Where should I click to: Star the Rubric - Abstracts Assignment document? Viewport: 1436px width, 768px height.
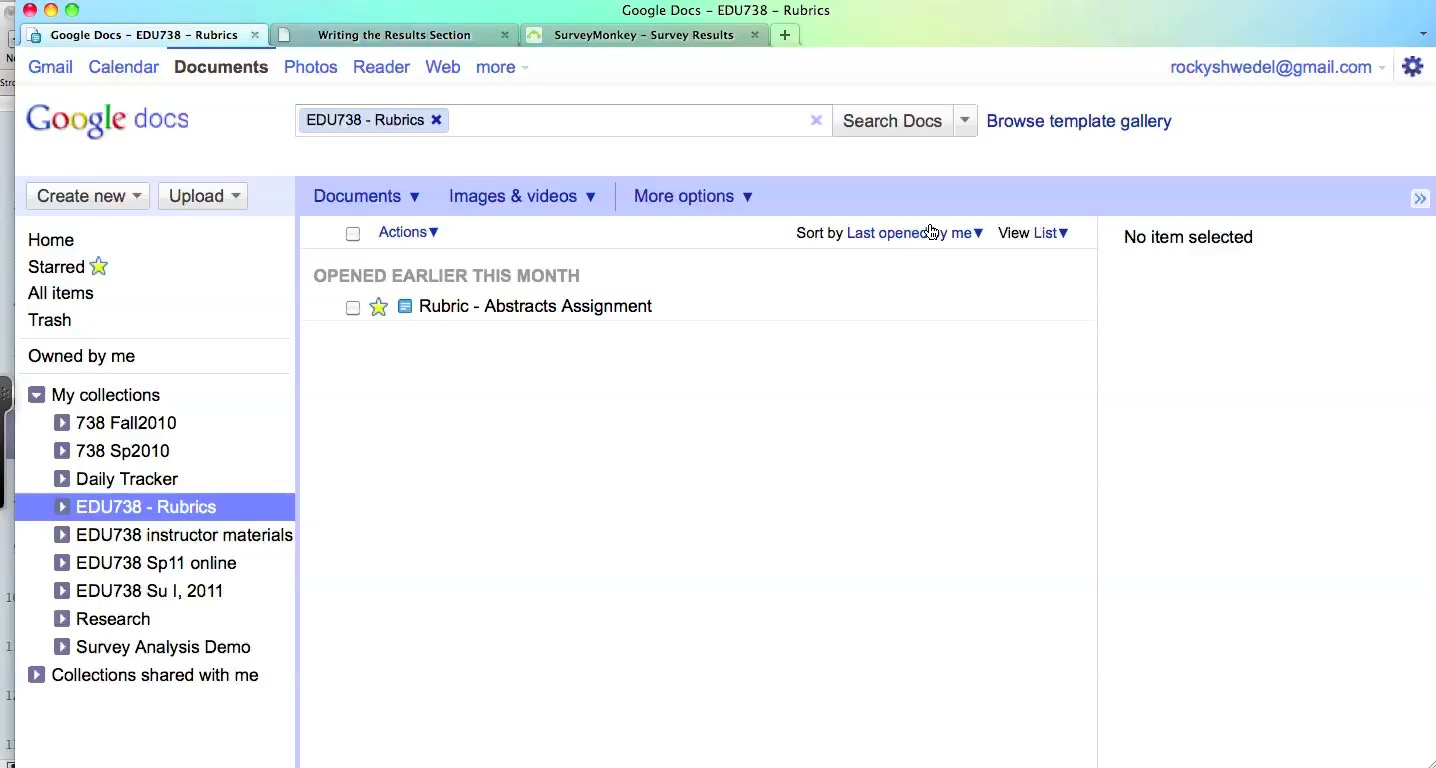click(x=378, y=307)
